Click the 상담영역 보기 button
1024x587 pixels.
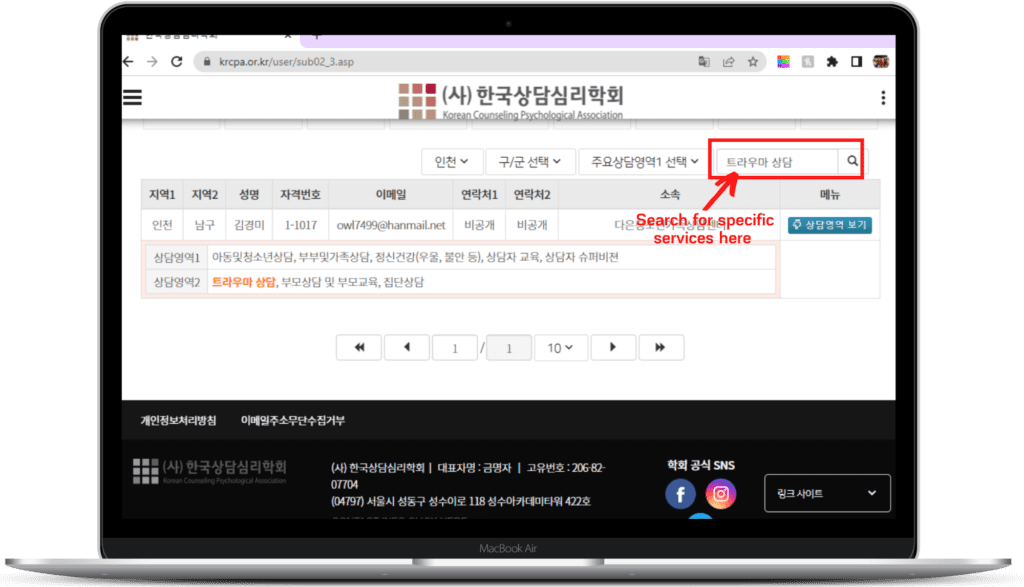(829, 225)
